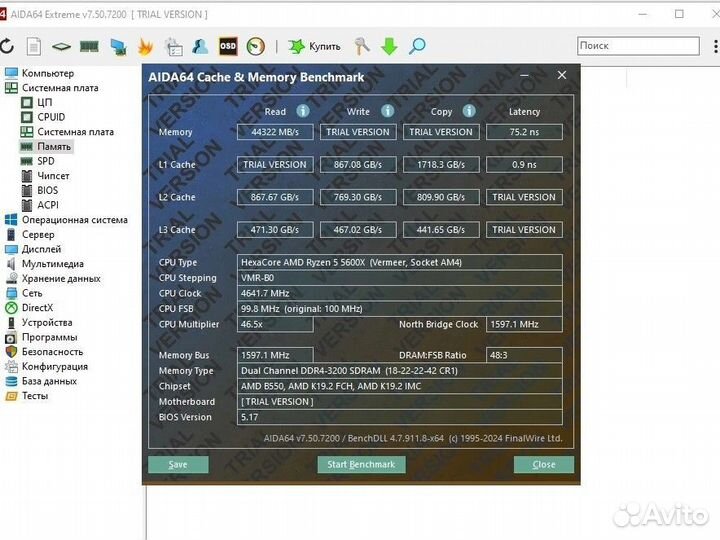The width and height of the screenshot is (720, 540).
Task: Close the benchmark dialog with X
Action: coord(562,75)
